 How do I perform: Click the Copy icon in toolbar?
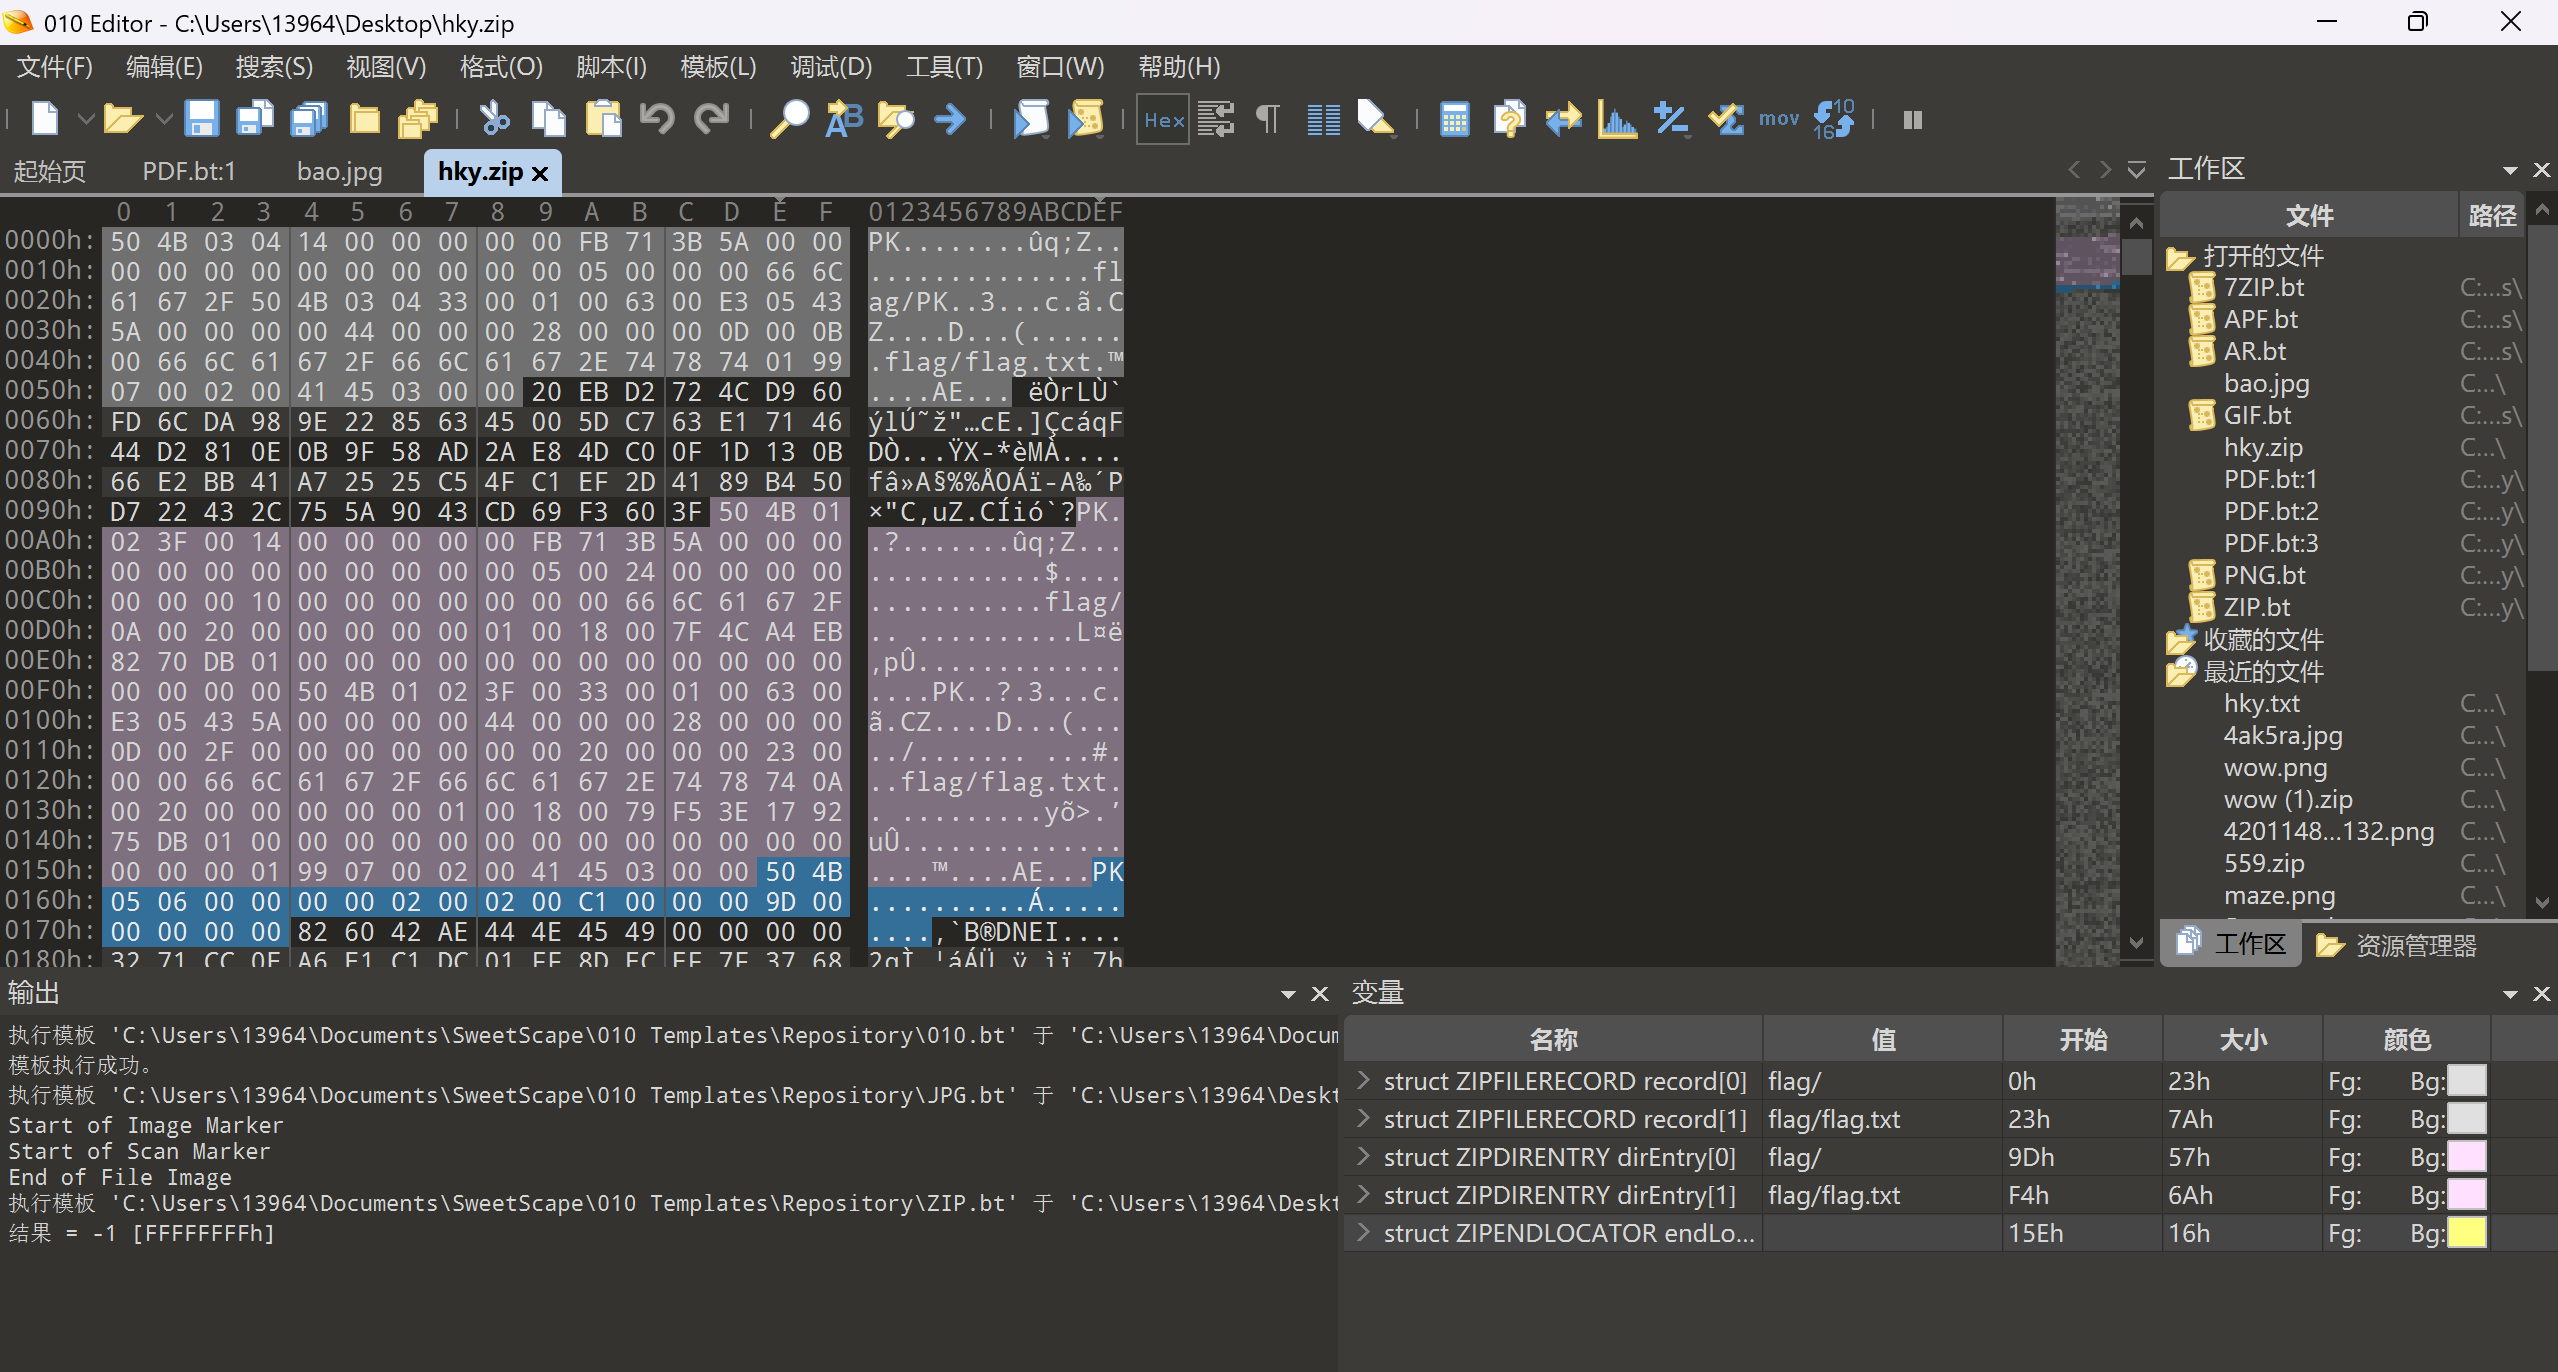[548, 119]
